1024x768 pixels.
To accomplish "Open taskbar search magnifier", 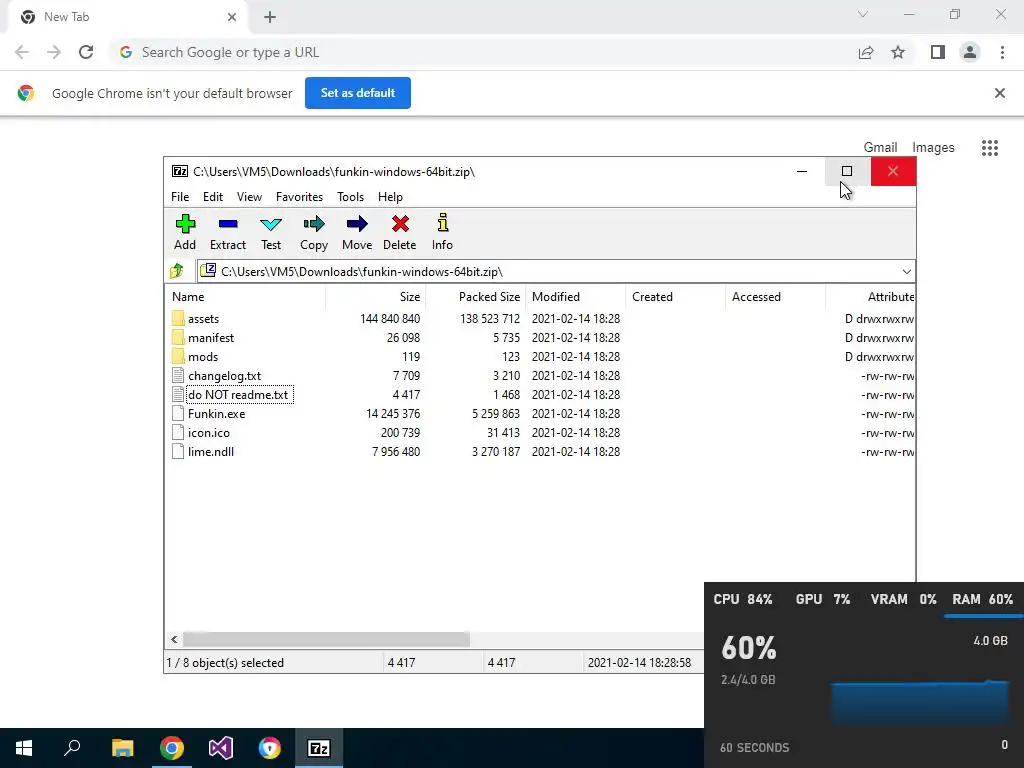I will pyautogui.click(x=72, y=748).
